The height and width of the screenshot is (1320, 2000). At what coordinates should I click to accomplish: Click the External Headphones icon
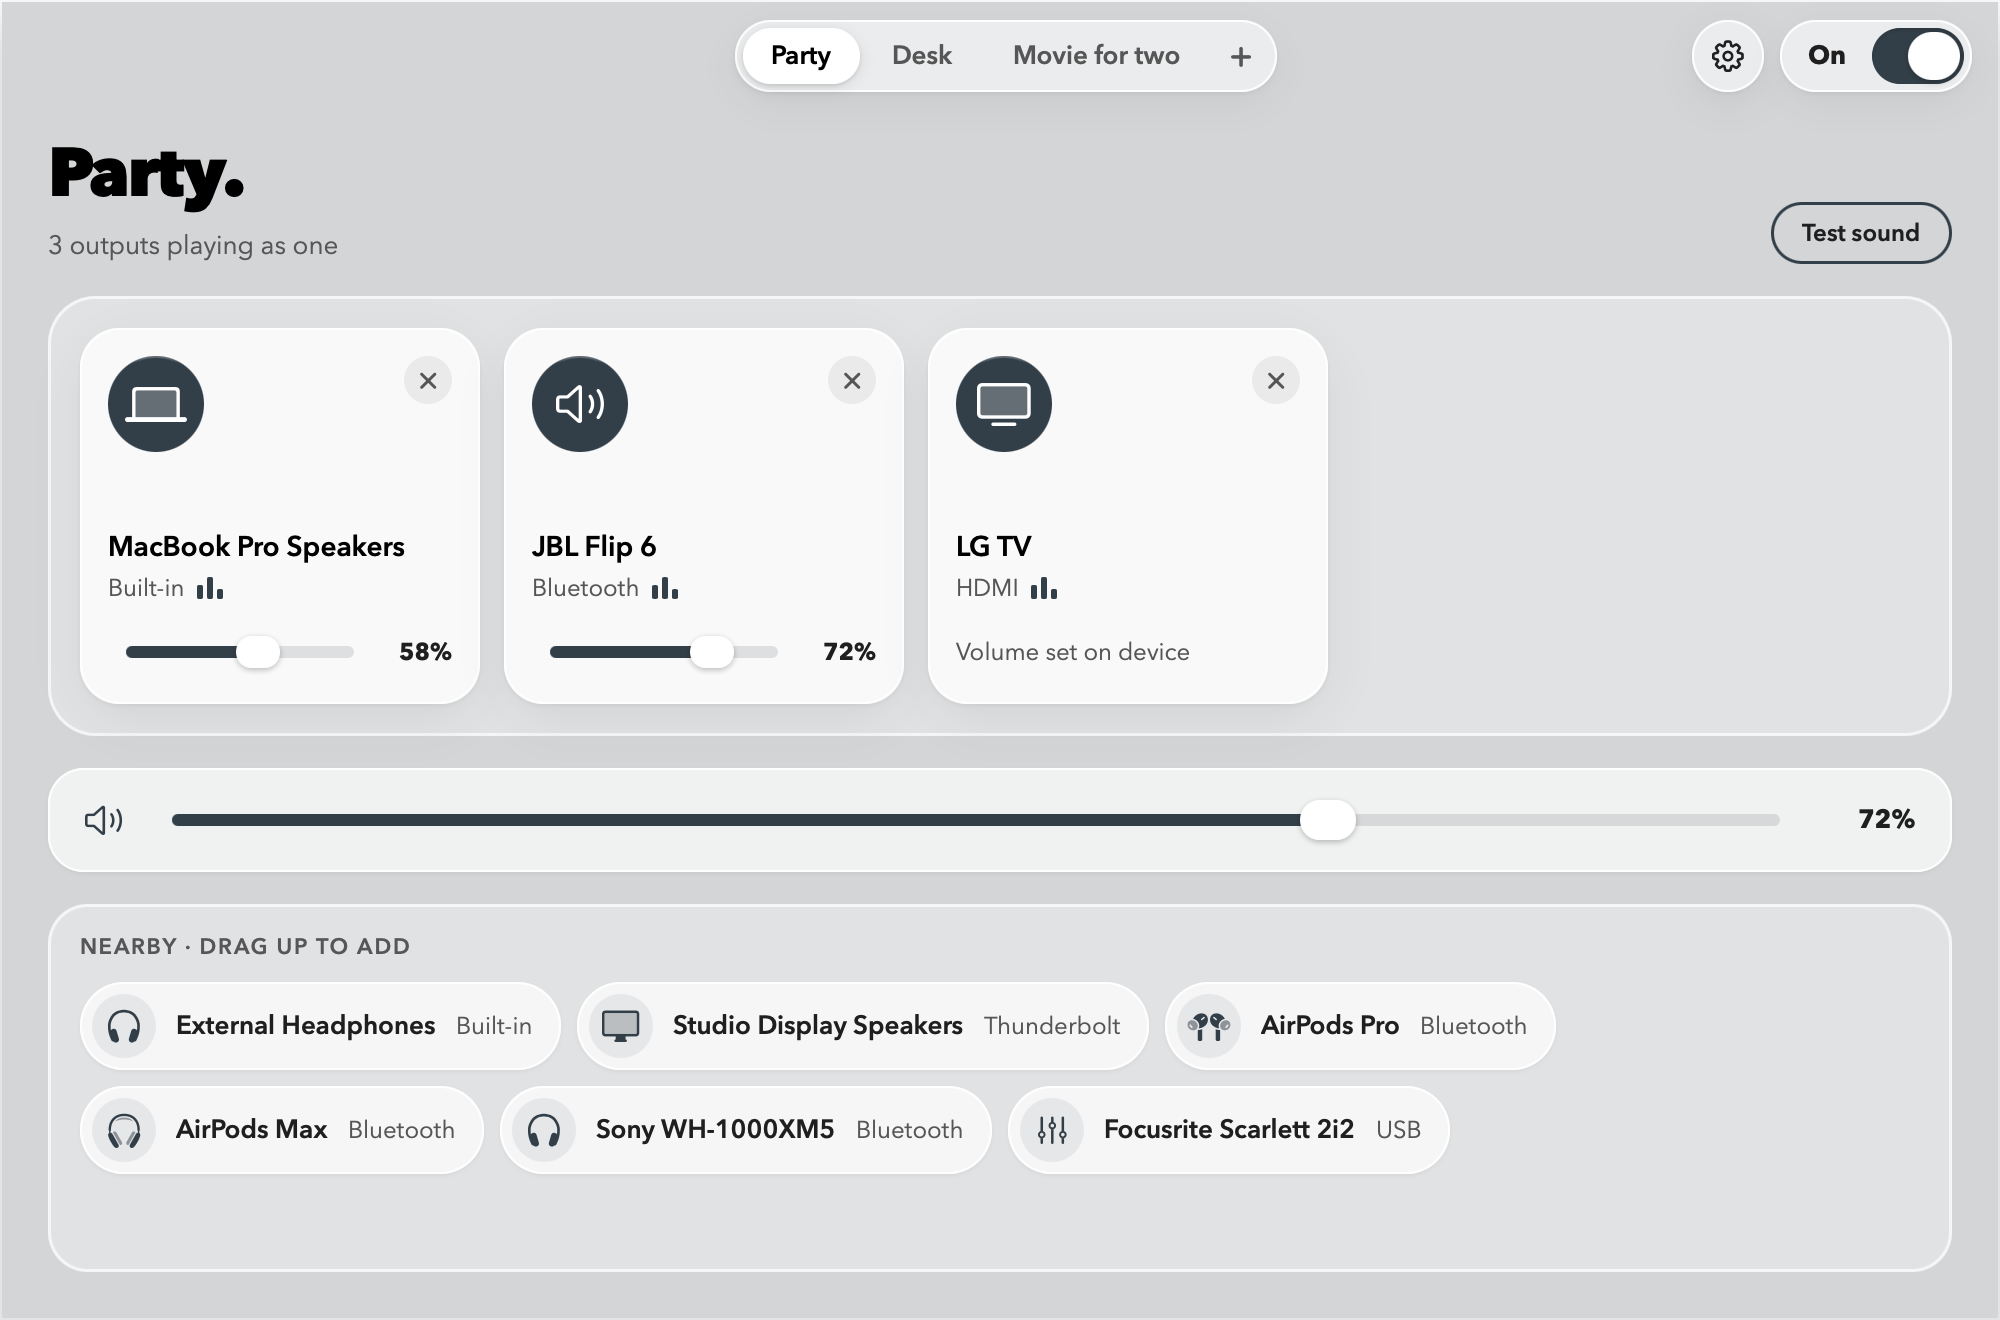click(x=124, y=1026)
